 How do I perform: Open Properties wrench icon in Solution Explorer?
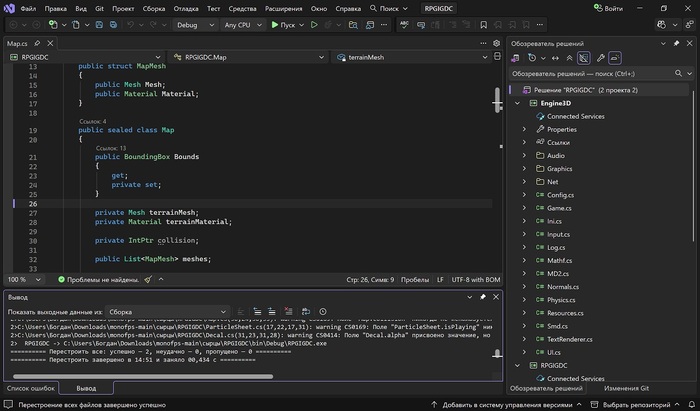(x=600, y=58)
